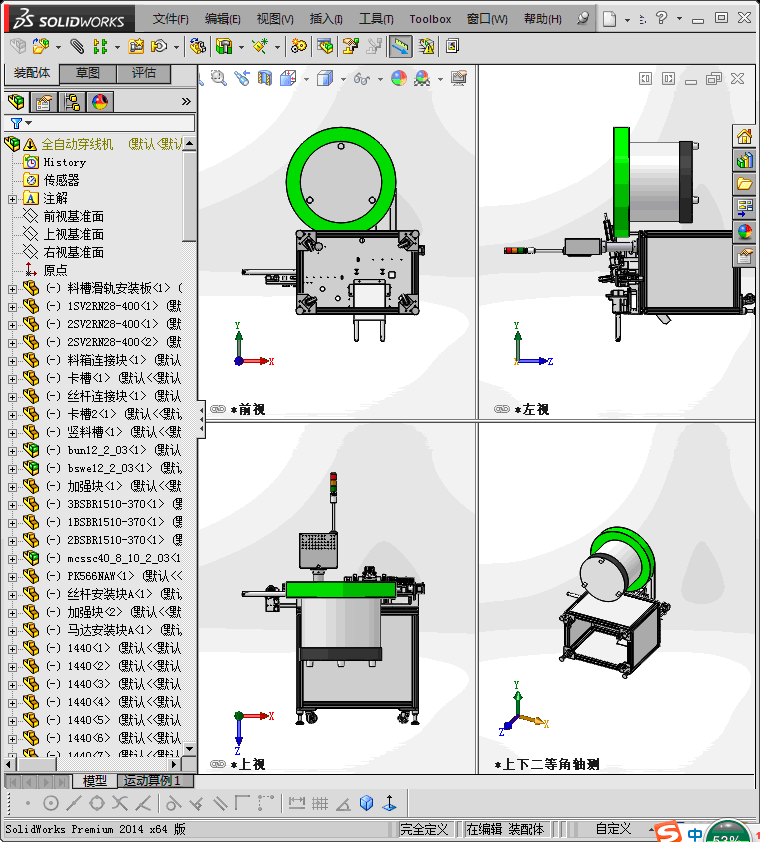Open the SolidWorks Resources home pane

tap(744, 136)
